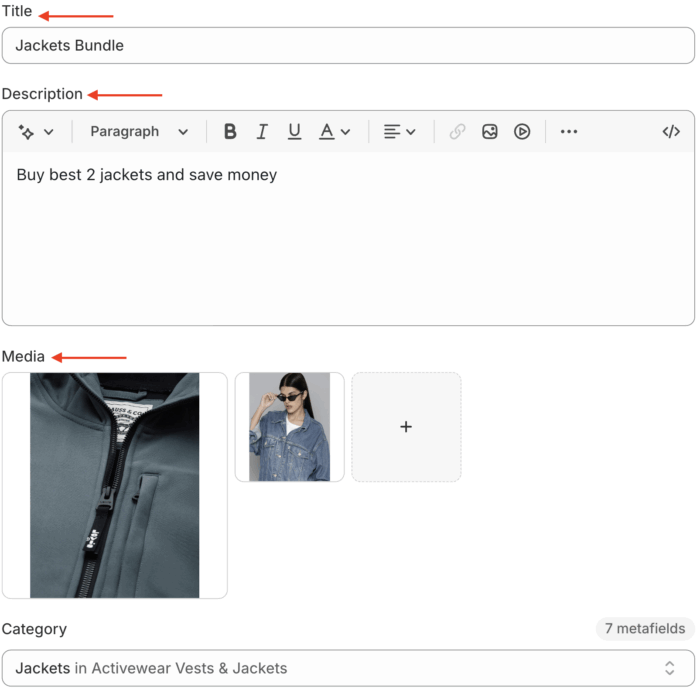Select the grey zip jacket thumbnail
Image resolution: width=700 pixels, height=690 pixels.
tap(115, 485)
